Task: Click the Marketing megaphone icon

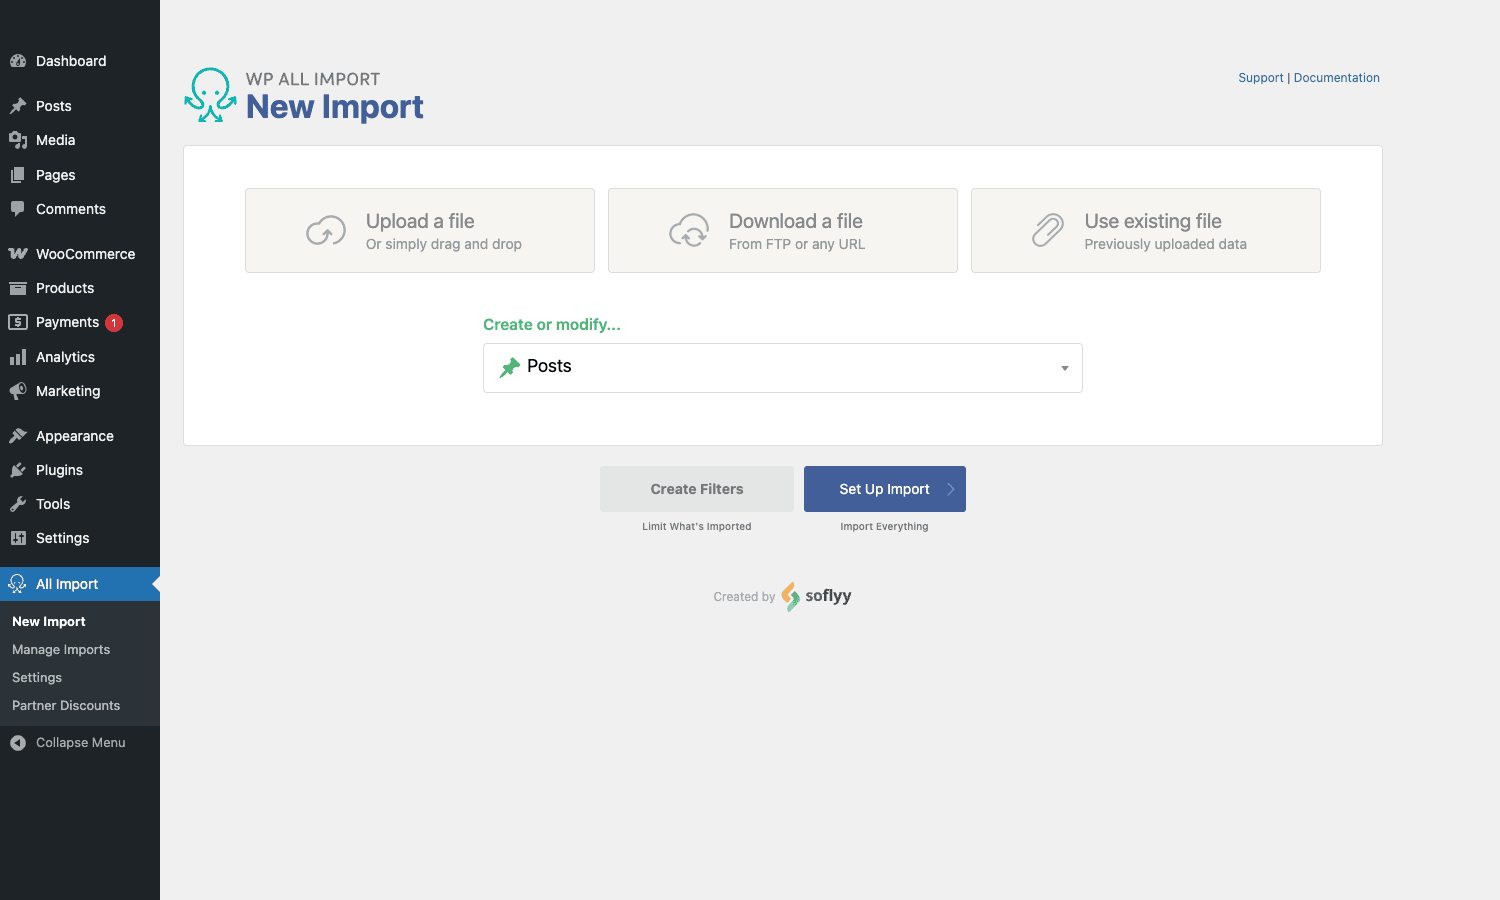Action: [x=18, y=391]
